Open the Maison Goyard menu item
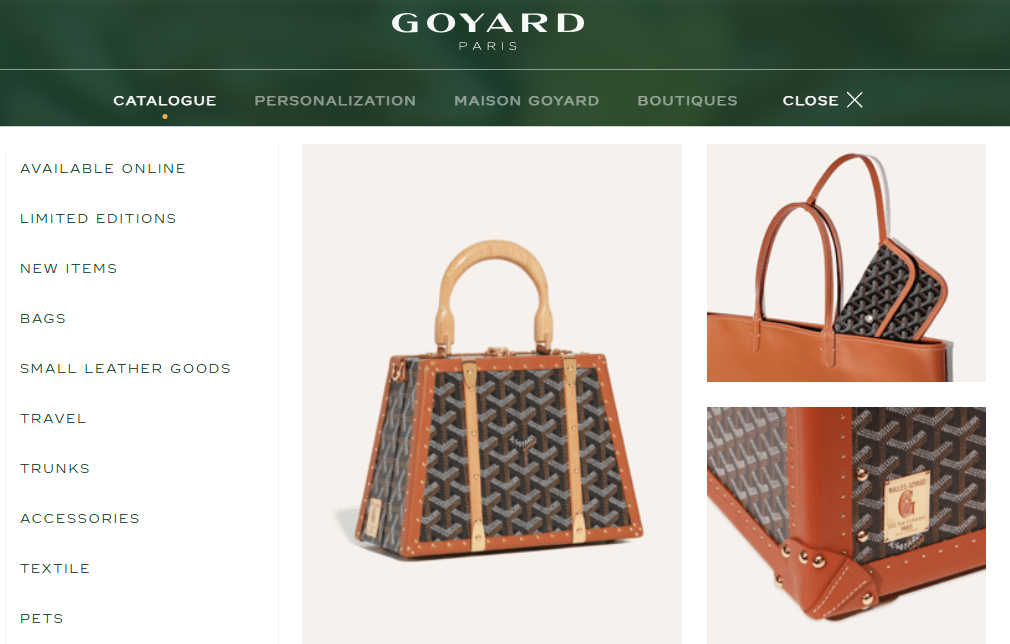The width and height of the screenshot is (1010, 644). tap(526, 101)
